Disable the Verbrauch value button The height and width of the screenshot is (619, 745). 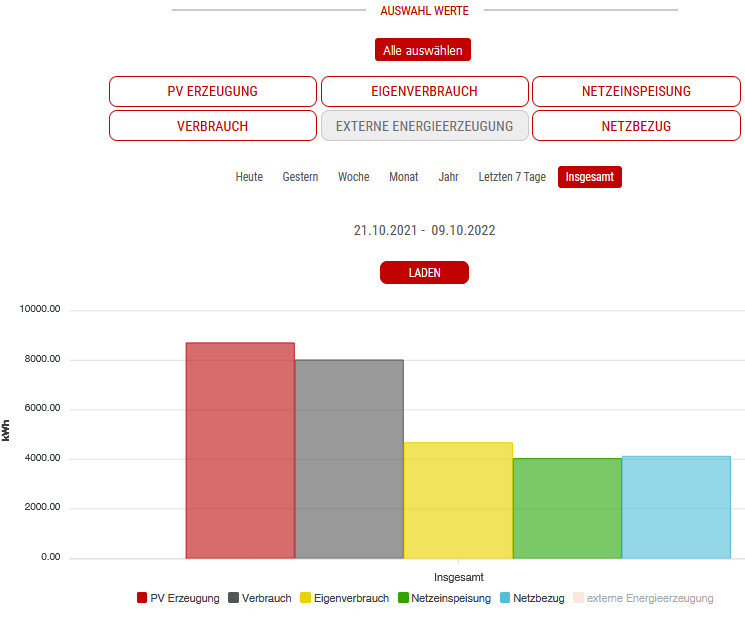point(212,126)
